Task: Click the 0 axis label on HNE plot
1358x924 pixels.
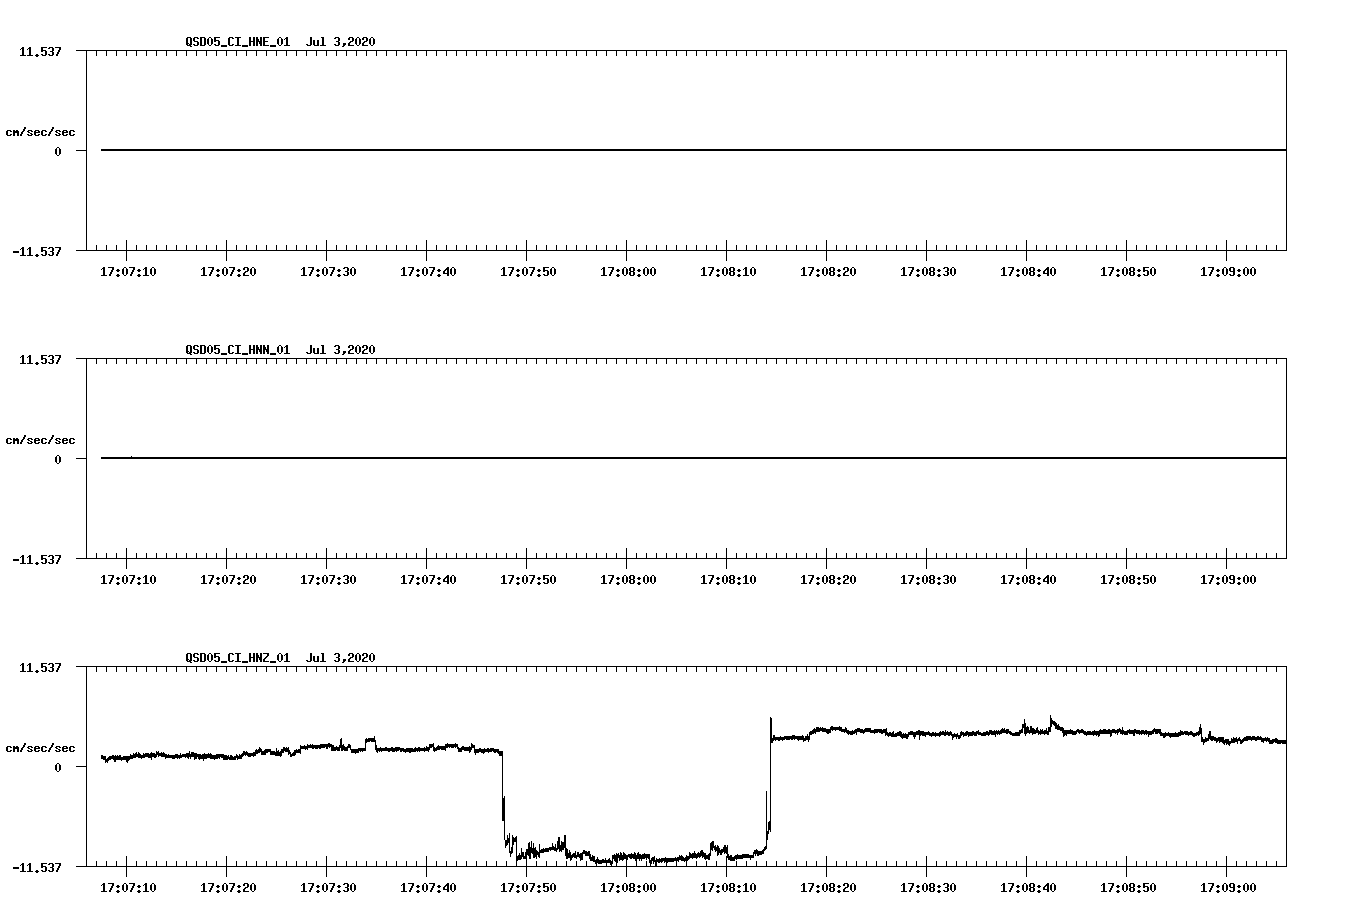Action: tap(58, 151)
